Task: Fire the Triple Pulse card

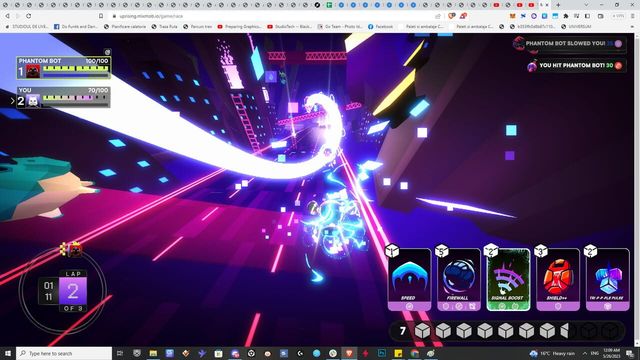Action: tap(607, 280)
